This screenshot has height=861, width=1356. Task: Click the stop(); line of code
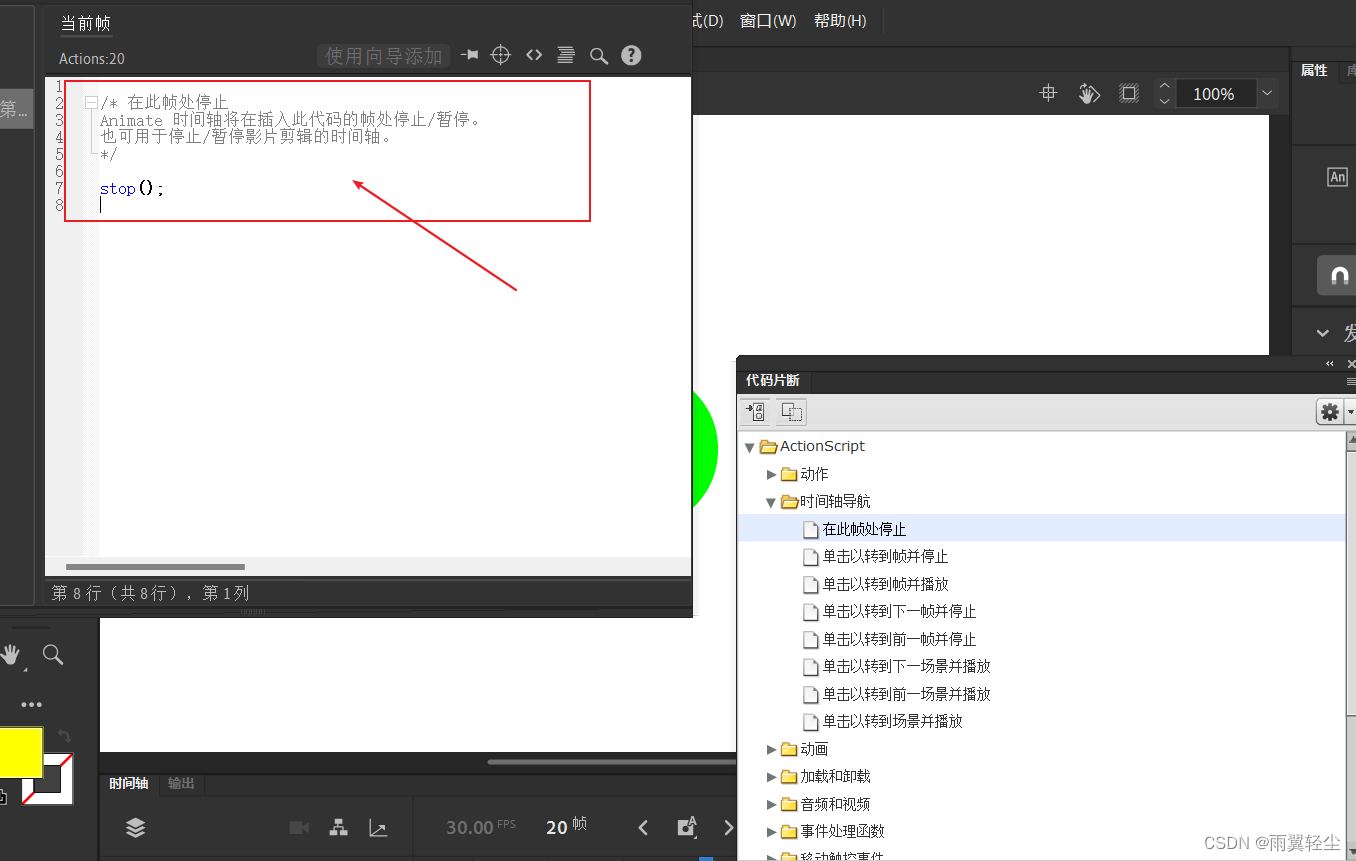point(132,188)
